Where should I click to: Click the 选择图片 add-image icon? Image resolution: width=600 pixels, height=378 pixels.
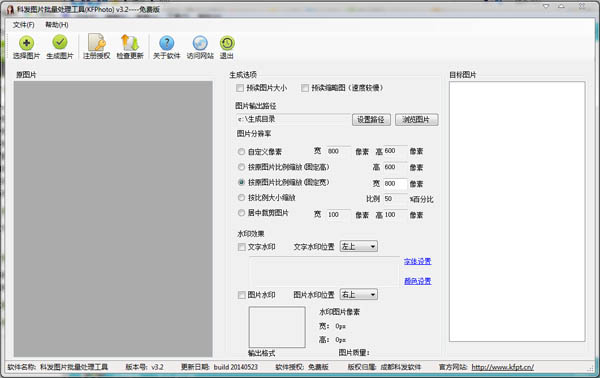click(26, 43)
